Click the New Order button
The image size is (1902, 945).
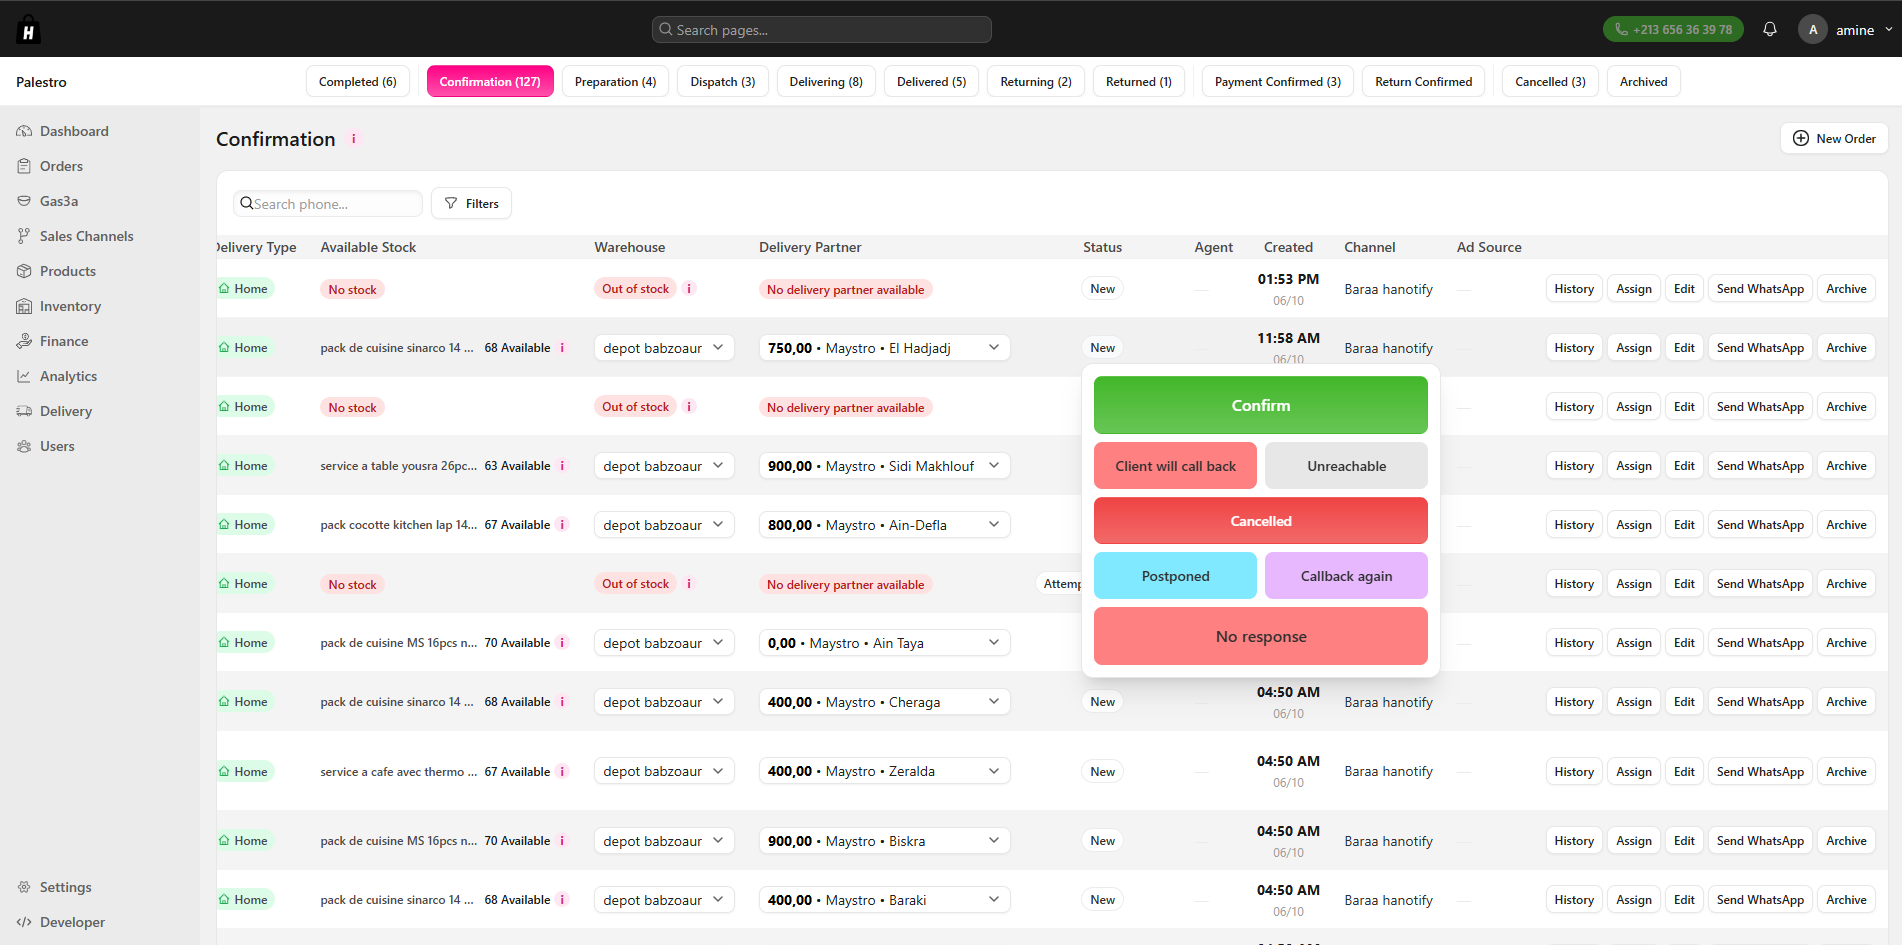coord(1834,139)
